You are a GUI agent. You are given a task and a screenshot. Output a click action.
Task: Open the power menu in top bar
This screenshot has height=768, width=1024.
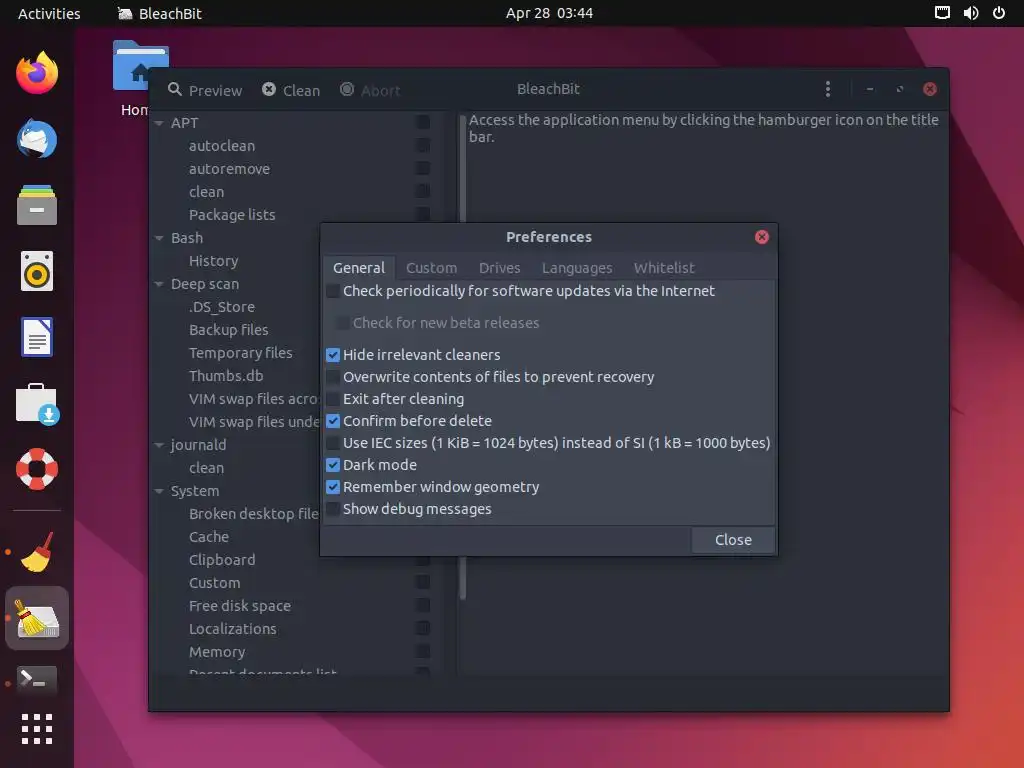999,13
